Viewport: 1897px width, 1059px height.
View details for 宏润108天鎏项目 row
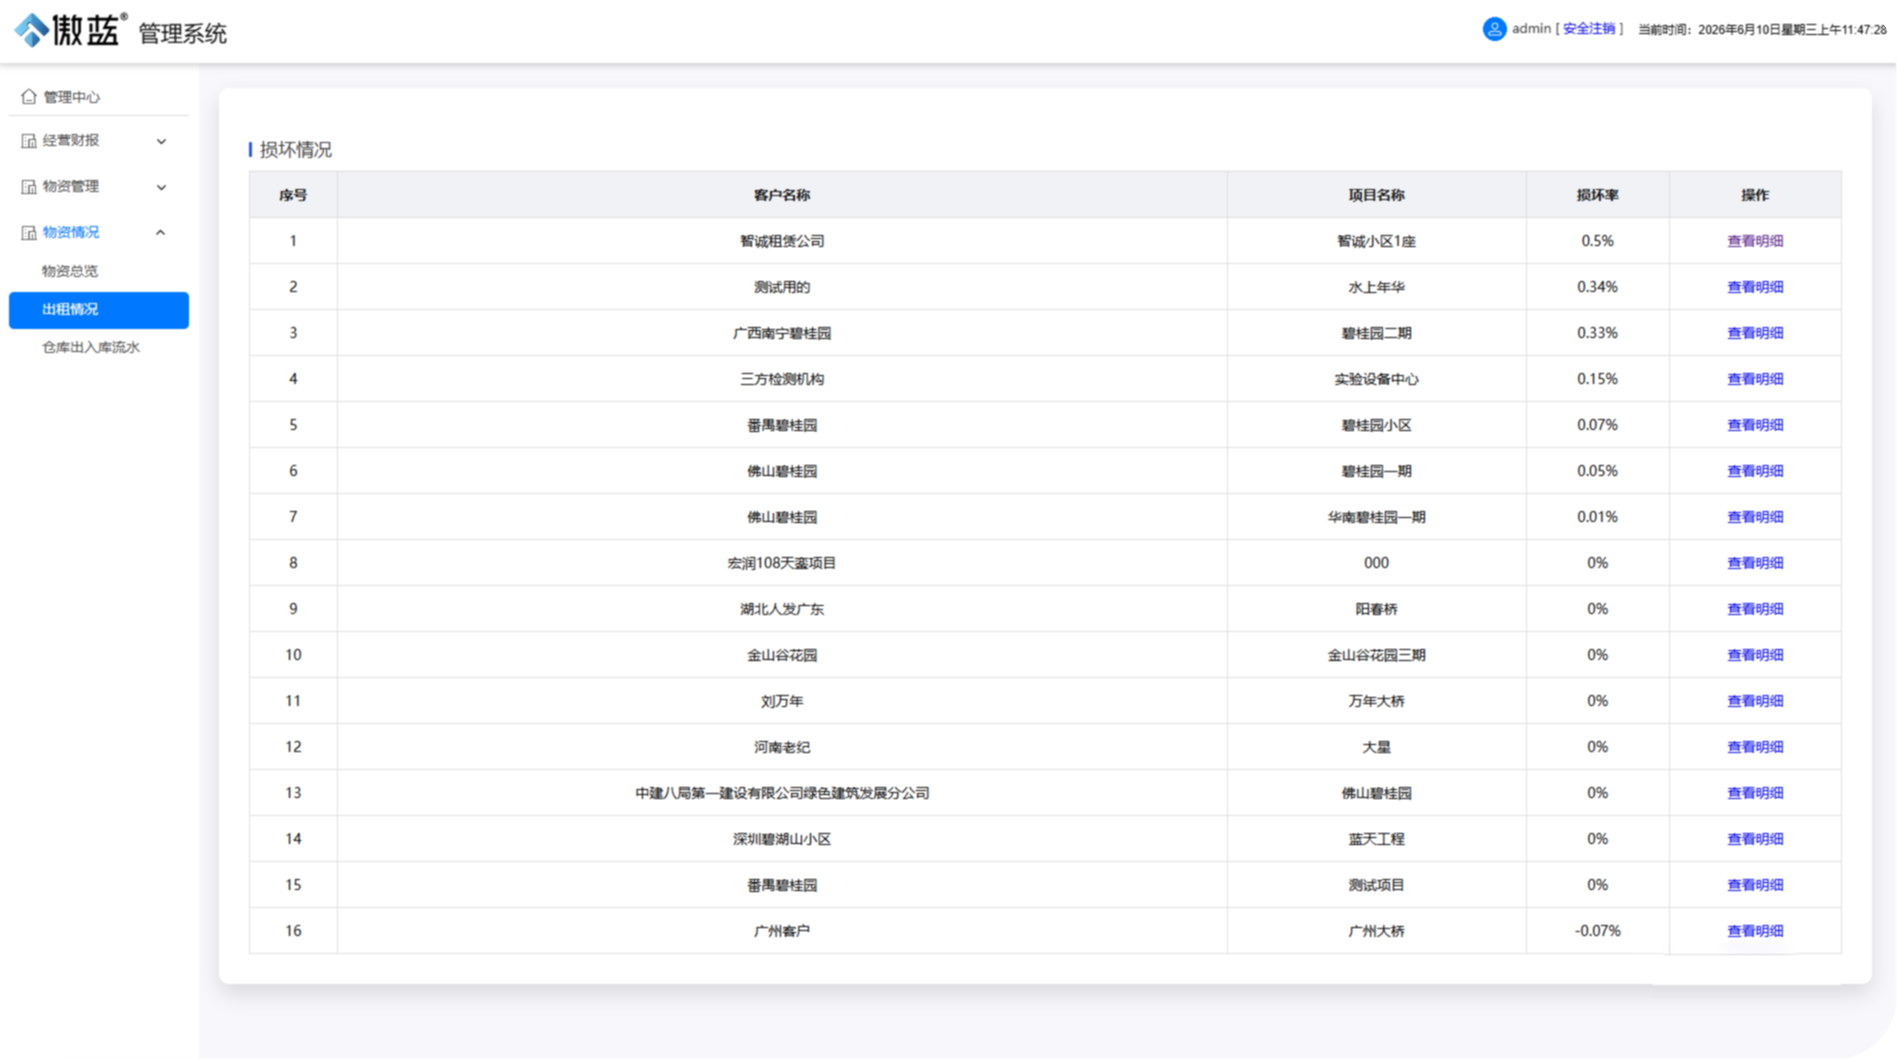click(1754, 563)
